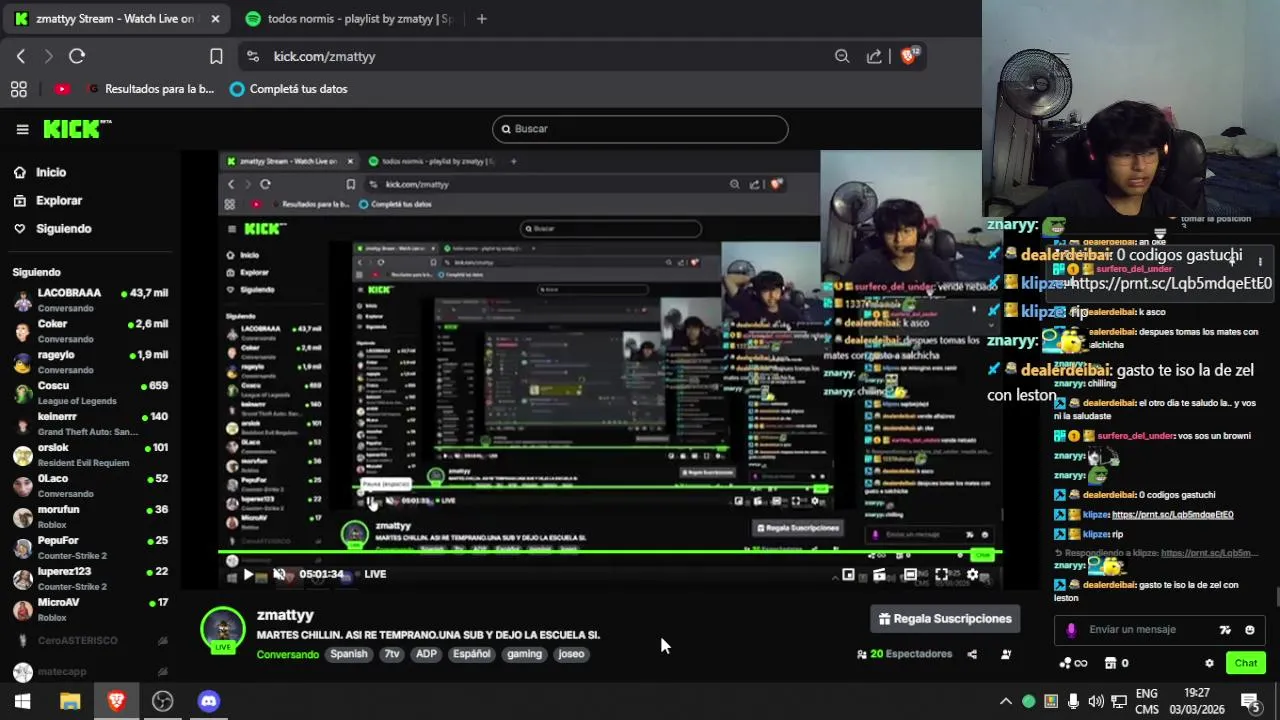1280x720 pixels.
Task: Open Coscu League of Legends channel
Action: 90,393
